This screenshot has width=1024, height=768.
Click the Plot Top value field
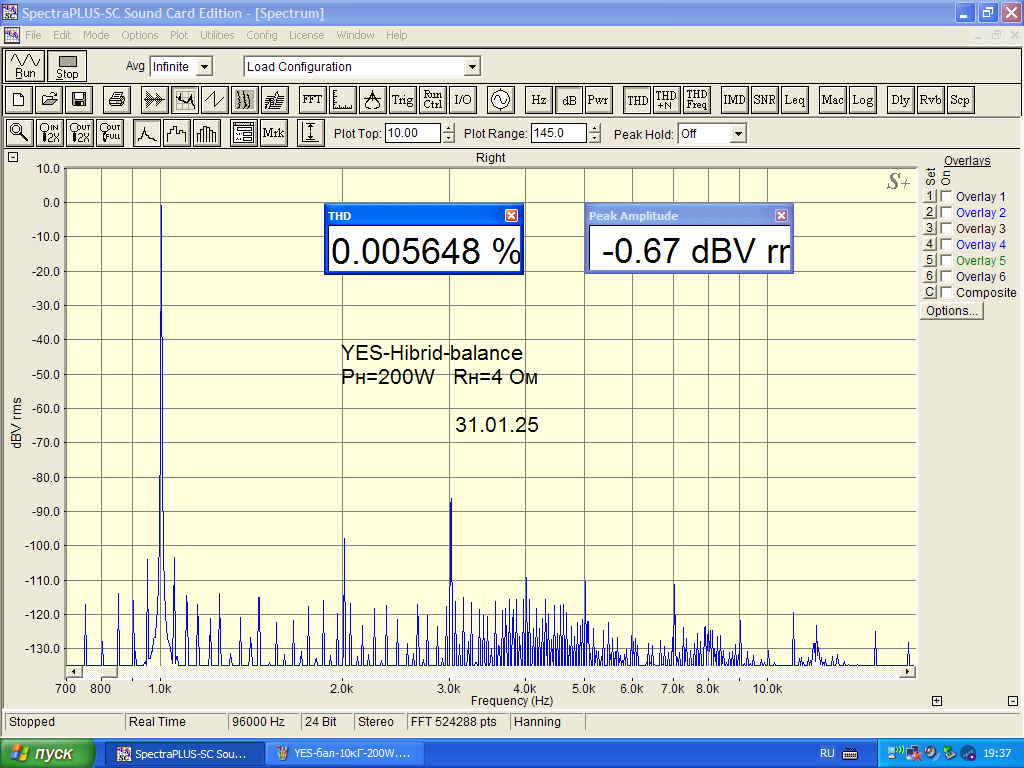pos(413,133)
